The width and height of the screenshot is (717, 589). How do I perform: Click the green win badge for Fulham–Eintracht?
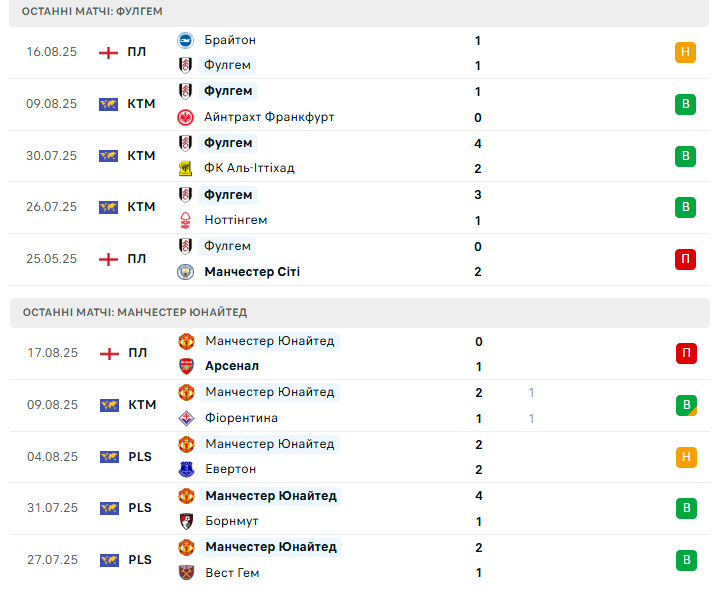(685, 104)
